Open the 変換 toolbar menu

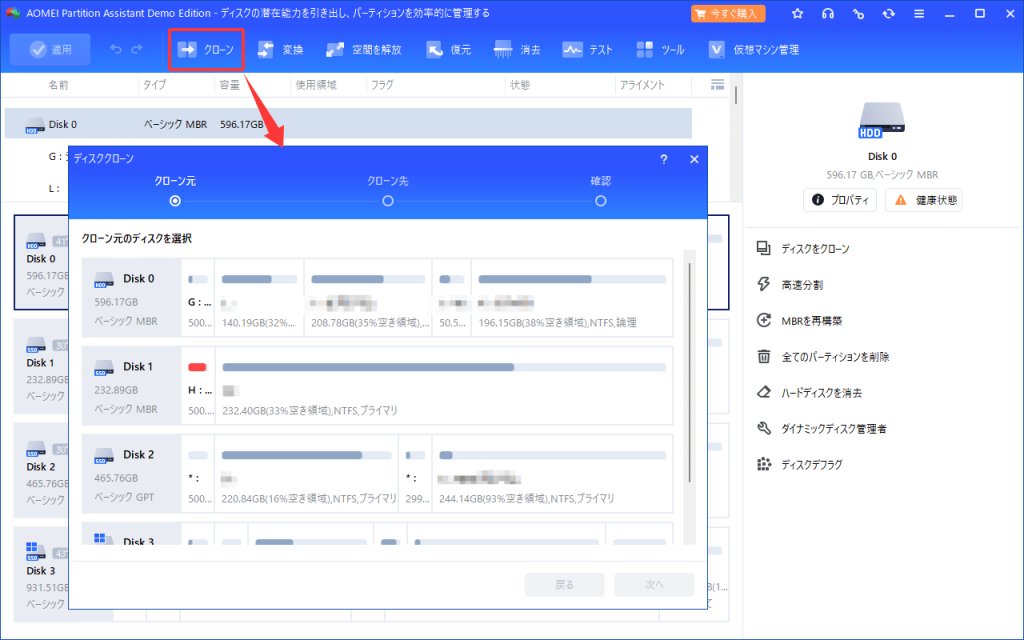pyautogui.click(x=280, y=50)
